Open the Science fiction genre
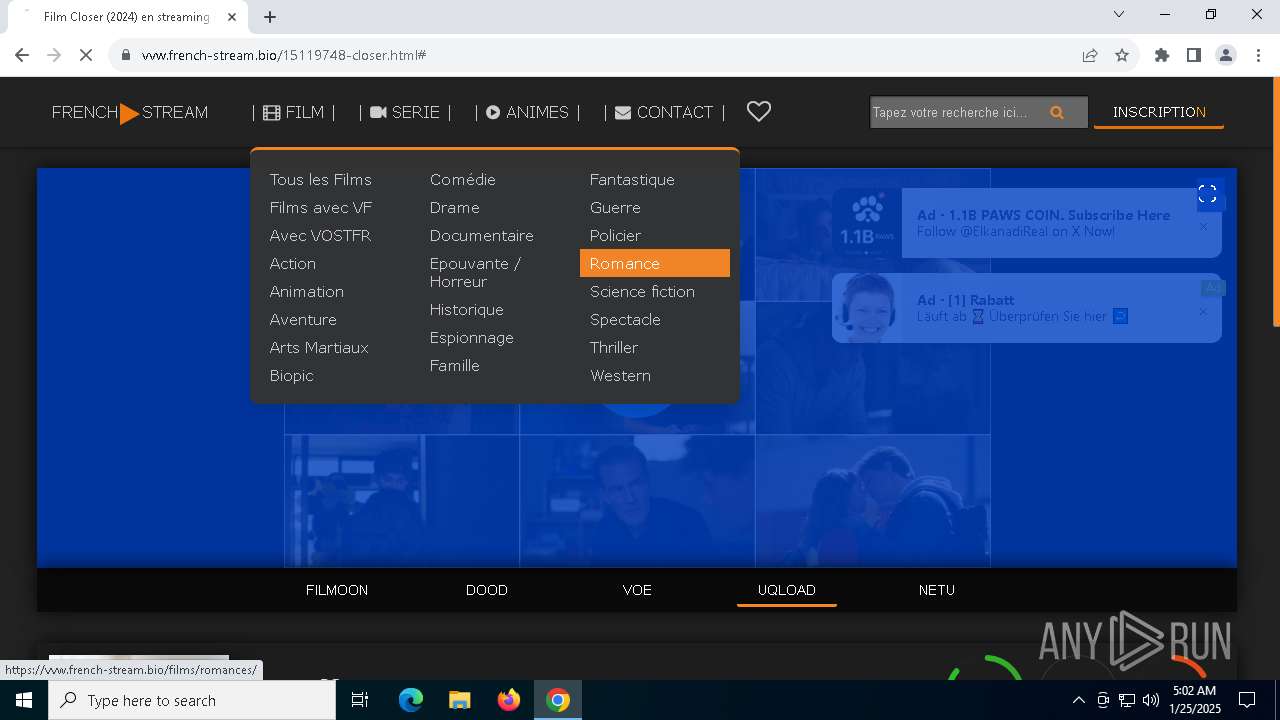The height and width of the screenshot is (720, 1280). point(642,292)
